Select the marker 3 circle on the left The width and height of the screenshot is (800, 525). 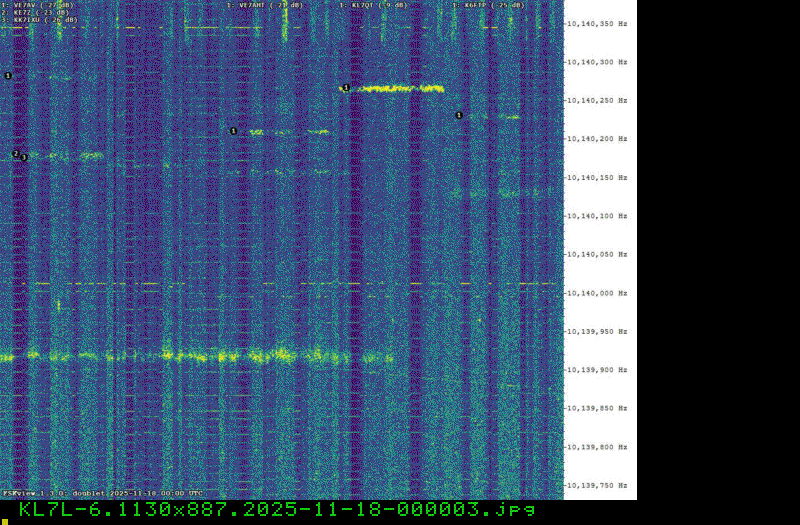24,157
